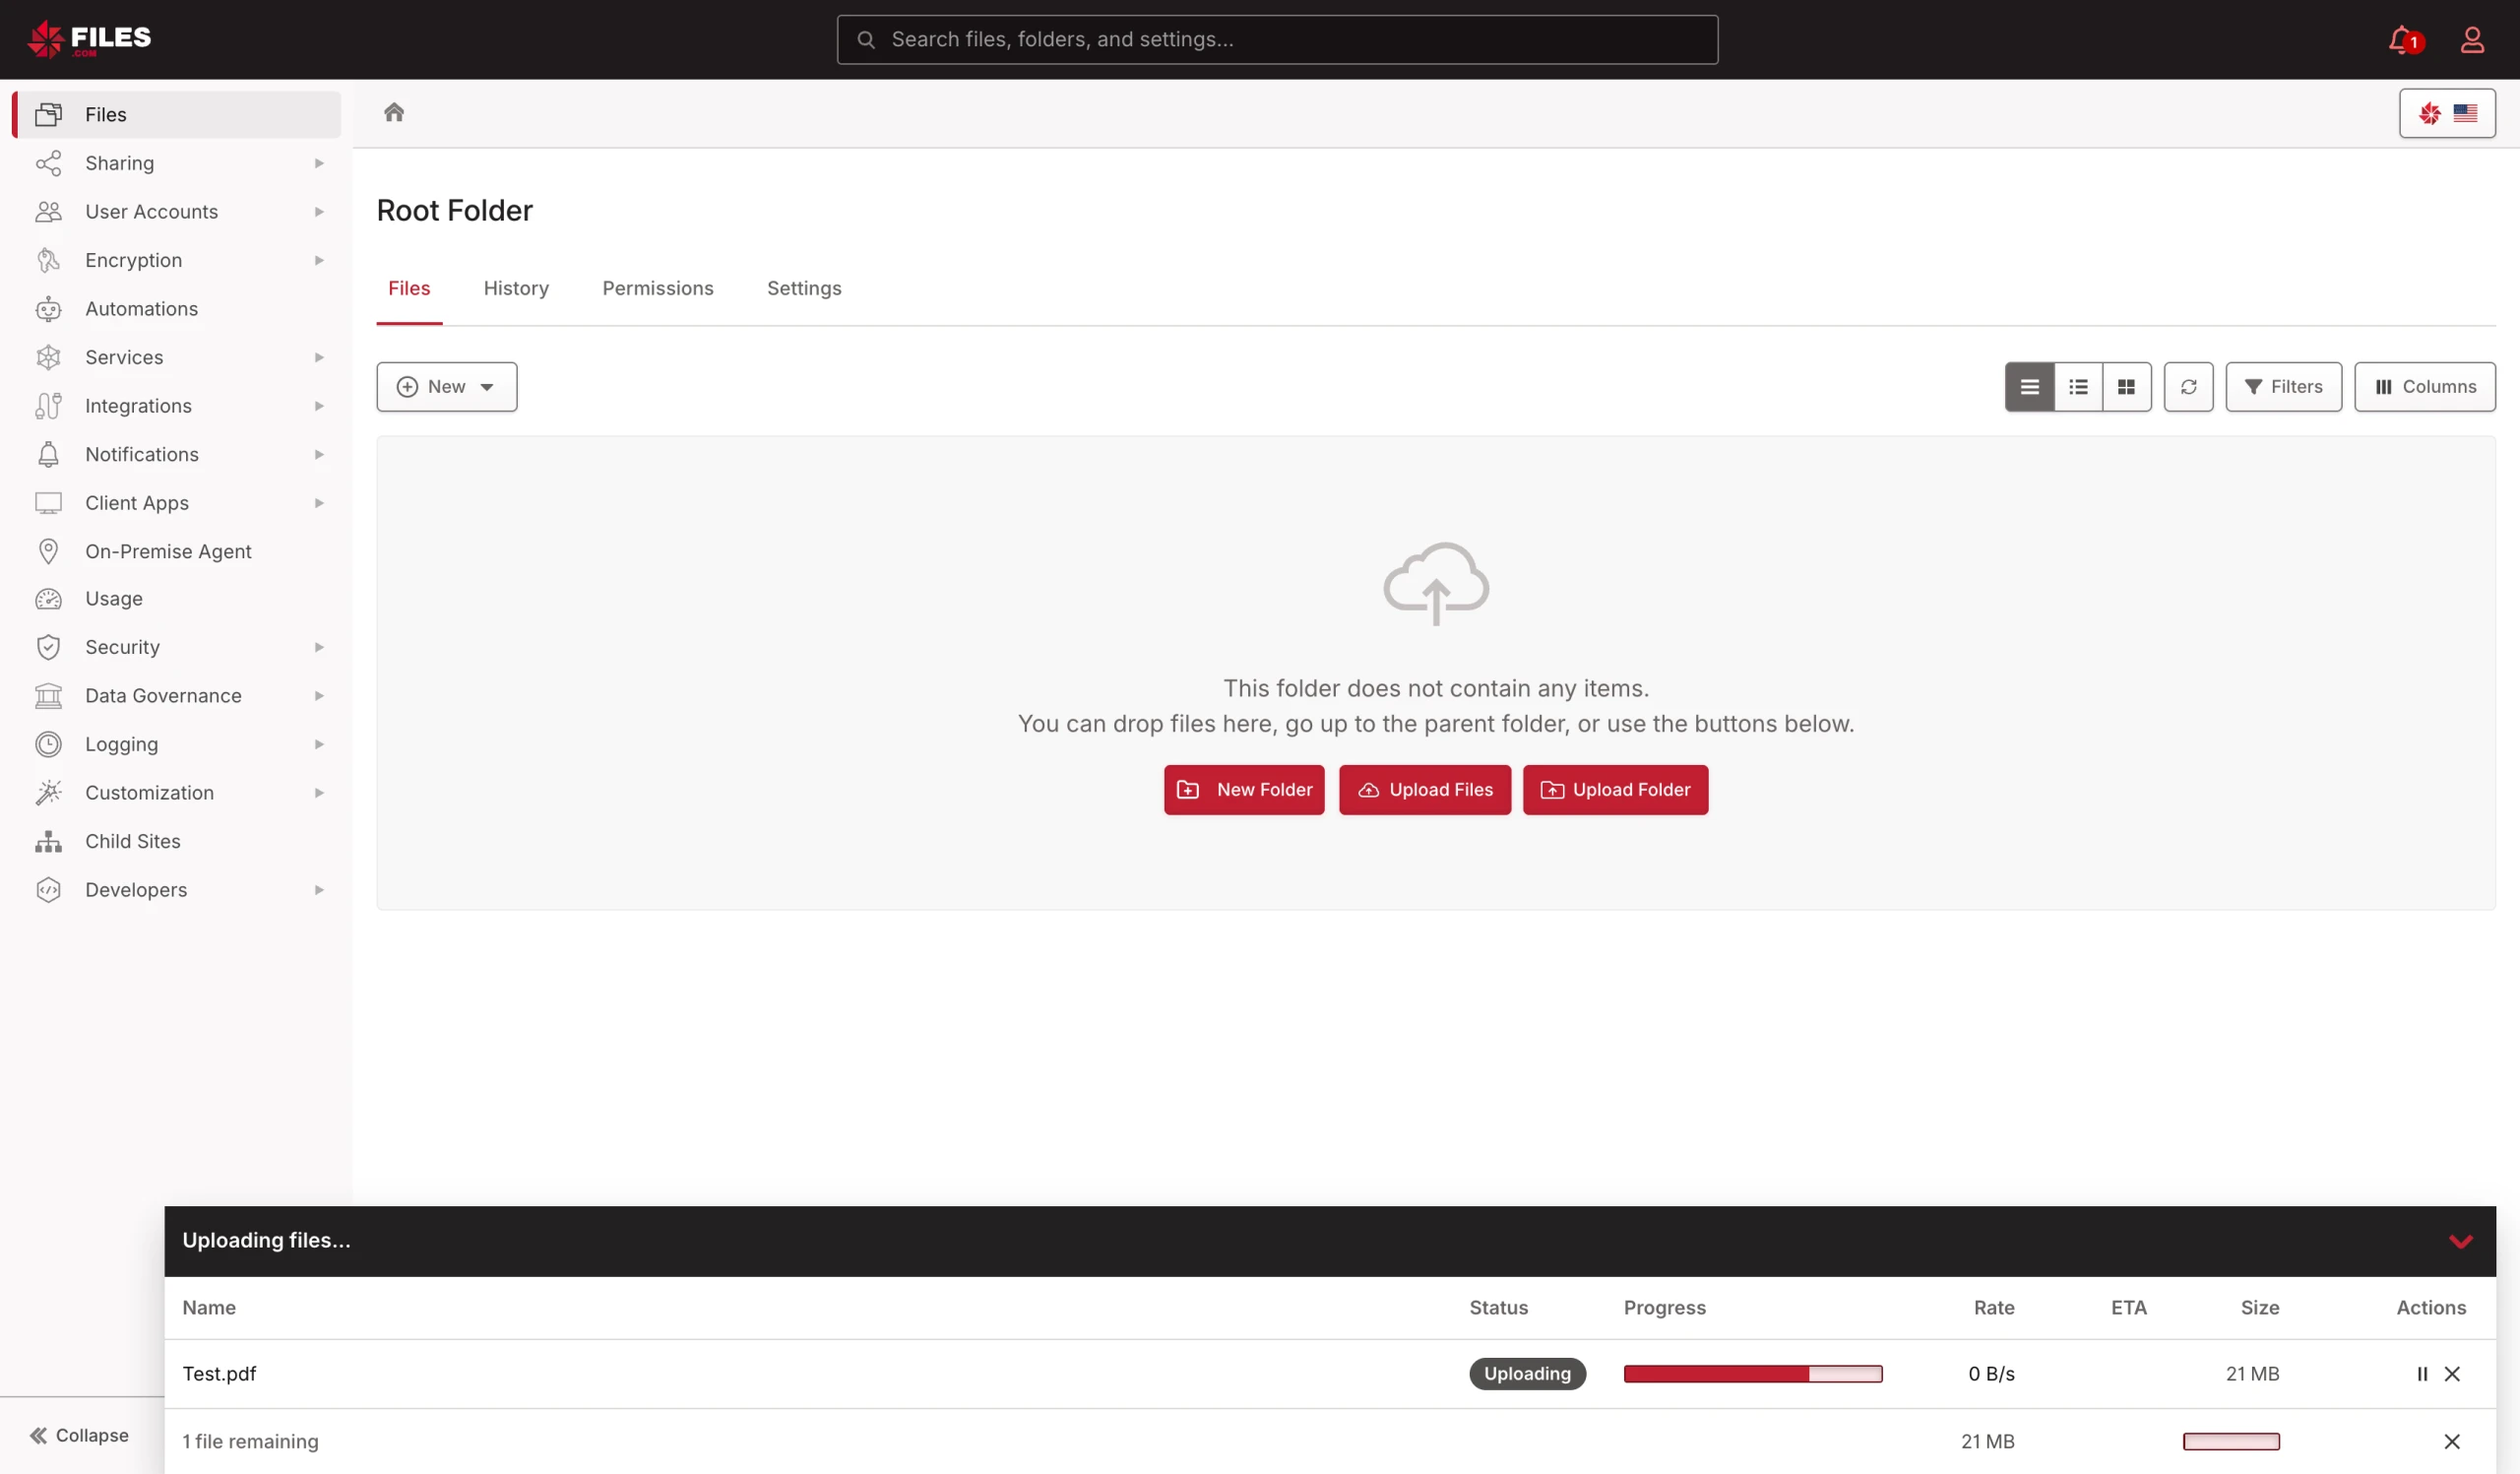Click the Client Apps monitor icon

coord(48,503)
